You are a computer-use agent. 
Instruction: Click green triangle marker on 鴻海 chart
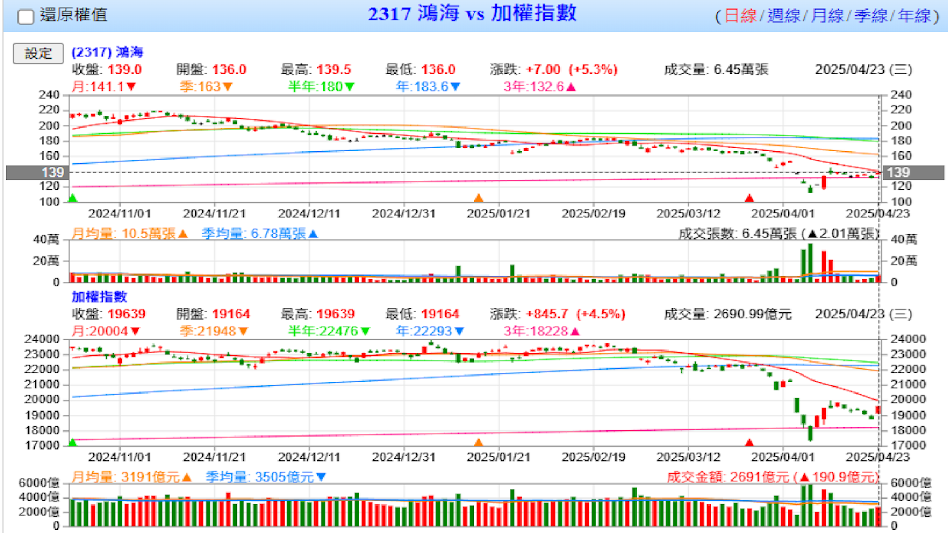click(x=73, y=198)
